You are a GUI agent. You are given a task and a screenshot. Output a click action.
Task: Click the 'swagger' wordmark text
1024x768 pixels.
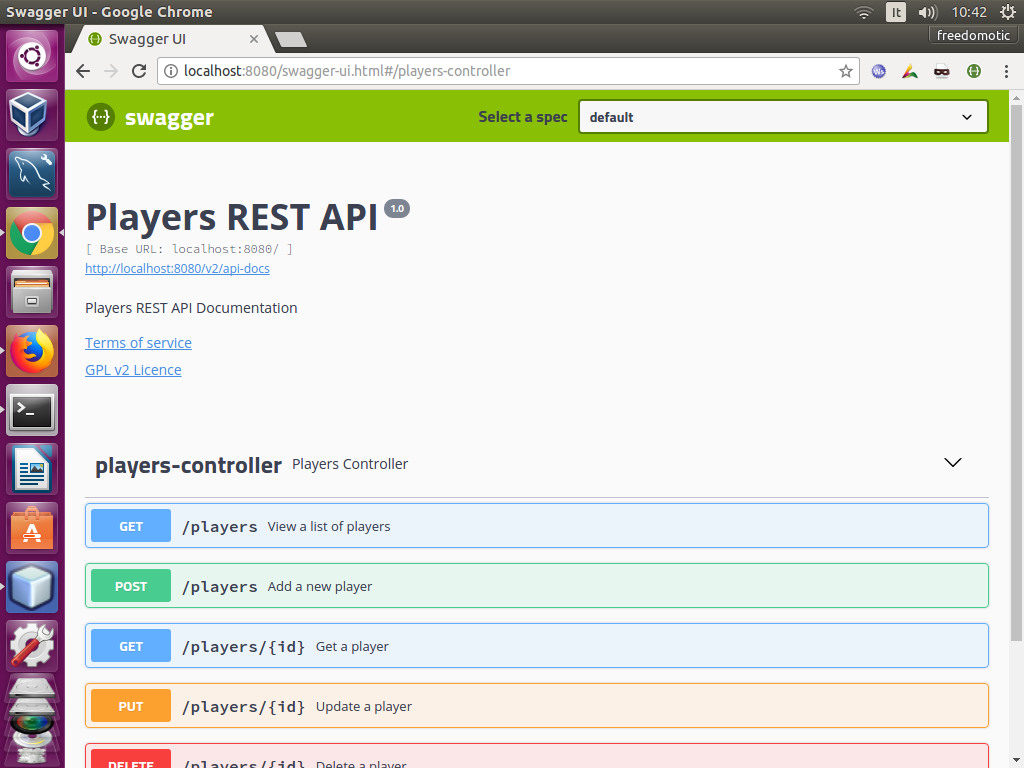click(169, 118)
